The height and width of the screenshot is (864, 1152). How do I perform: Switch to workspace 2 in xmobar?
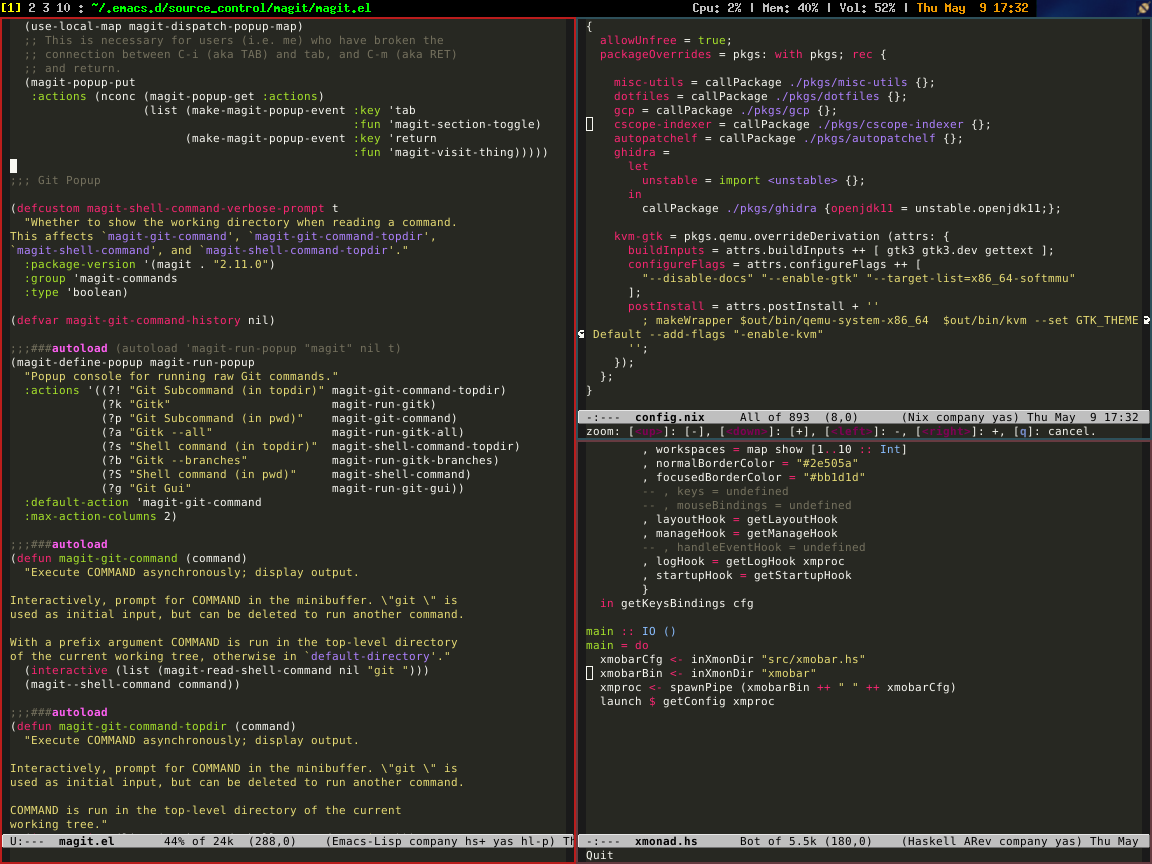coord(32,8)
